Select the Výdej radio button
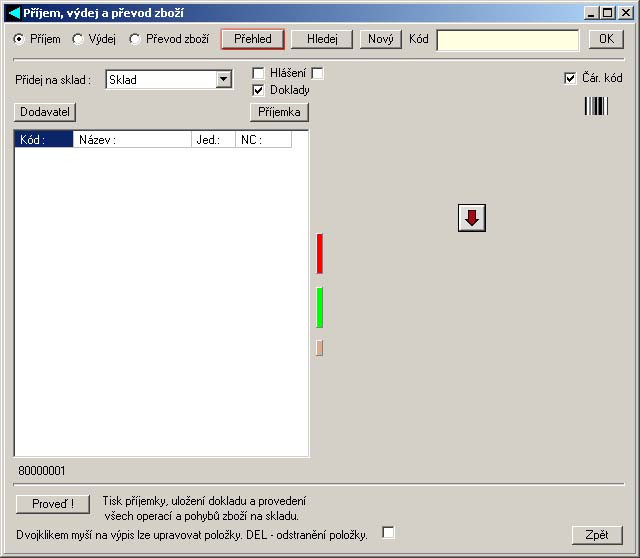640x558 pixels. 78,39
